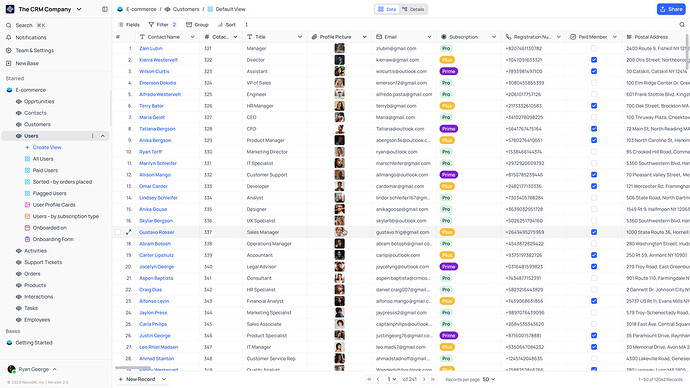Screen dimensions: 690x388
Task: Select the row checkbox for Gustavo Rosser
Action: (118, 232)
